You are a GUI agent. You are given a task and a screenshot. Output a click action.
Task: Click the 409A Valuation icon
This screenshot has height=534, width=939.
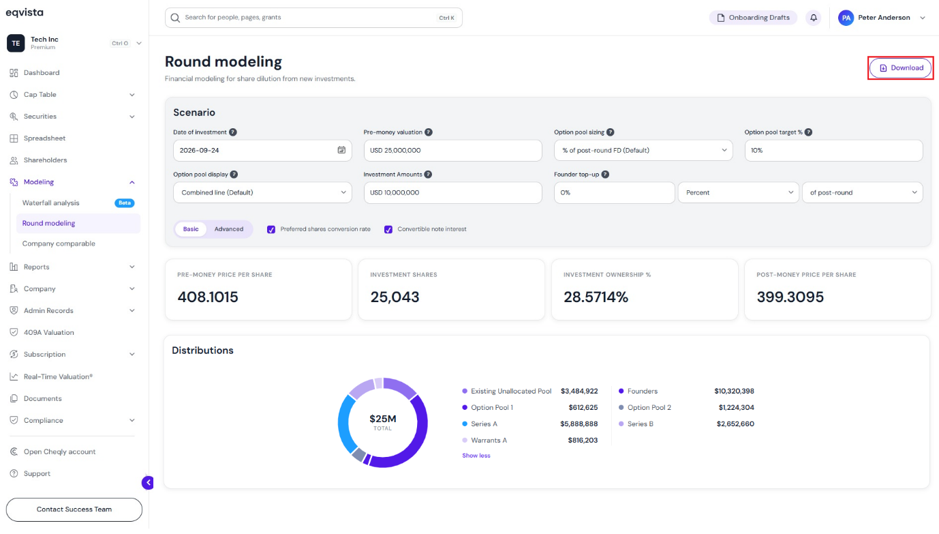[x=14, y=332]
